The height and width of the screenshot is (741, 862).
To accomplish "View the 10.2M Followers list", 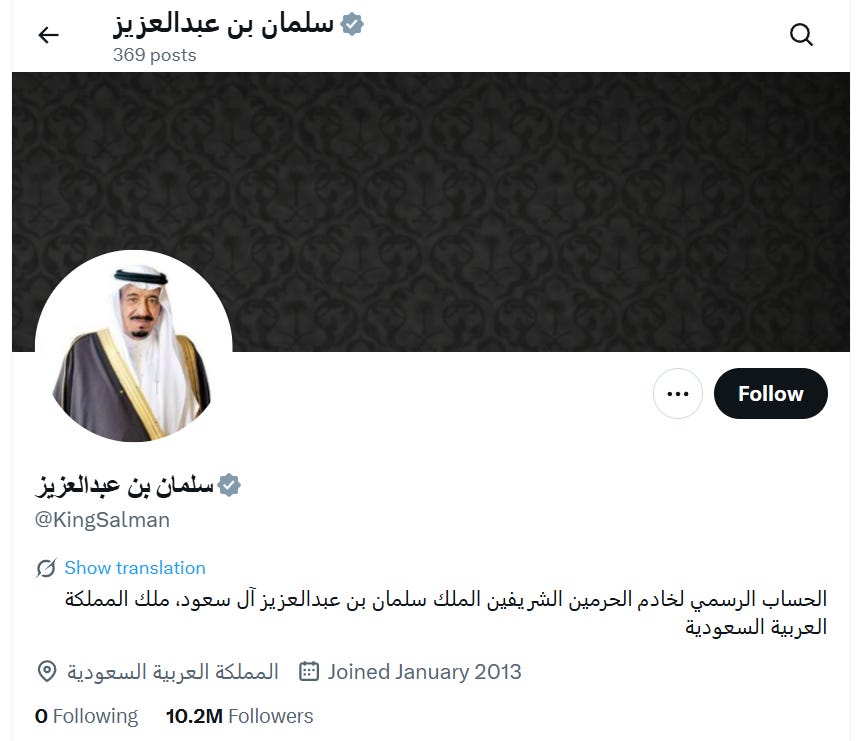I will coord(239,716).
